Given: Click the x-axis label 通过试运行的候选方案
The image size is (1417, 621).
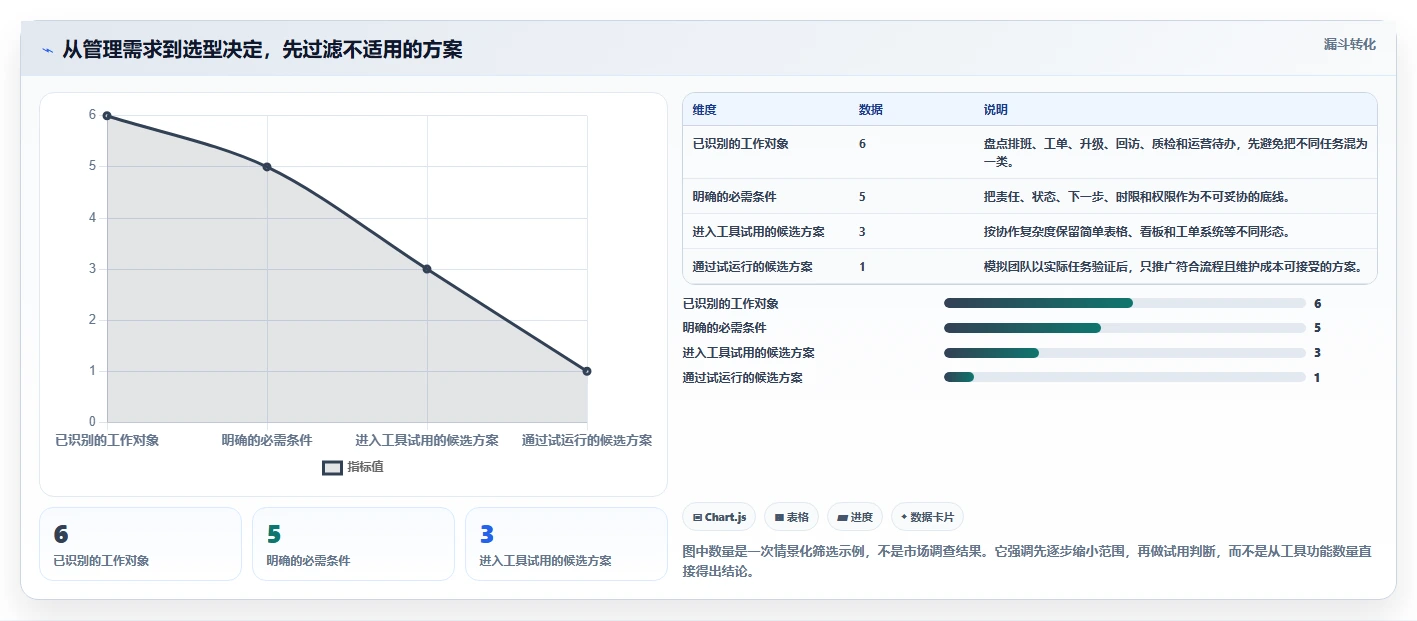Looking at the screenshot, I should click(587, 440).
